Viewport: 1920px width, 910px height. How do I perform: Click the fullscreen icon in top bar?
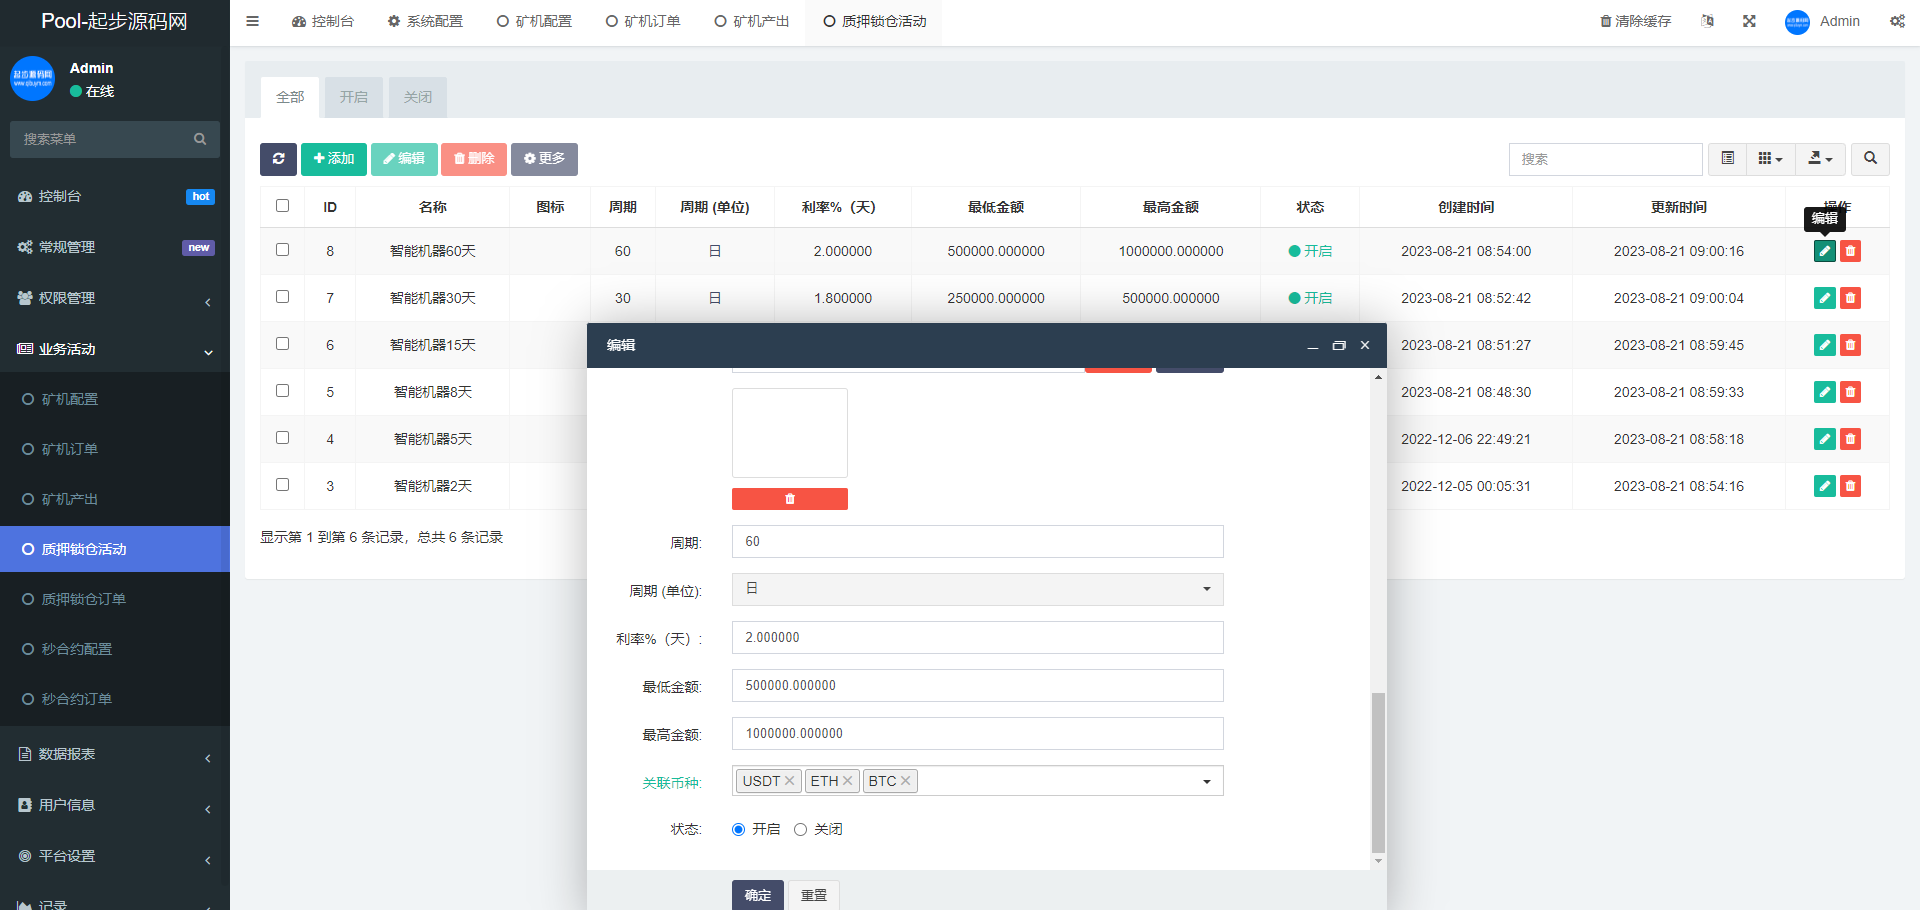coord(1749,21)
